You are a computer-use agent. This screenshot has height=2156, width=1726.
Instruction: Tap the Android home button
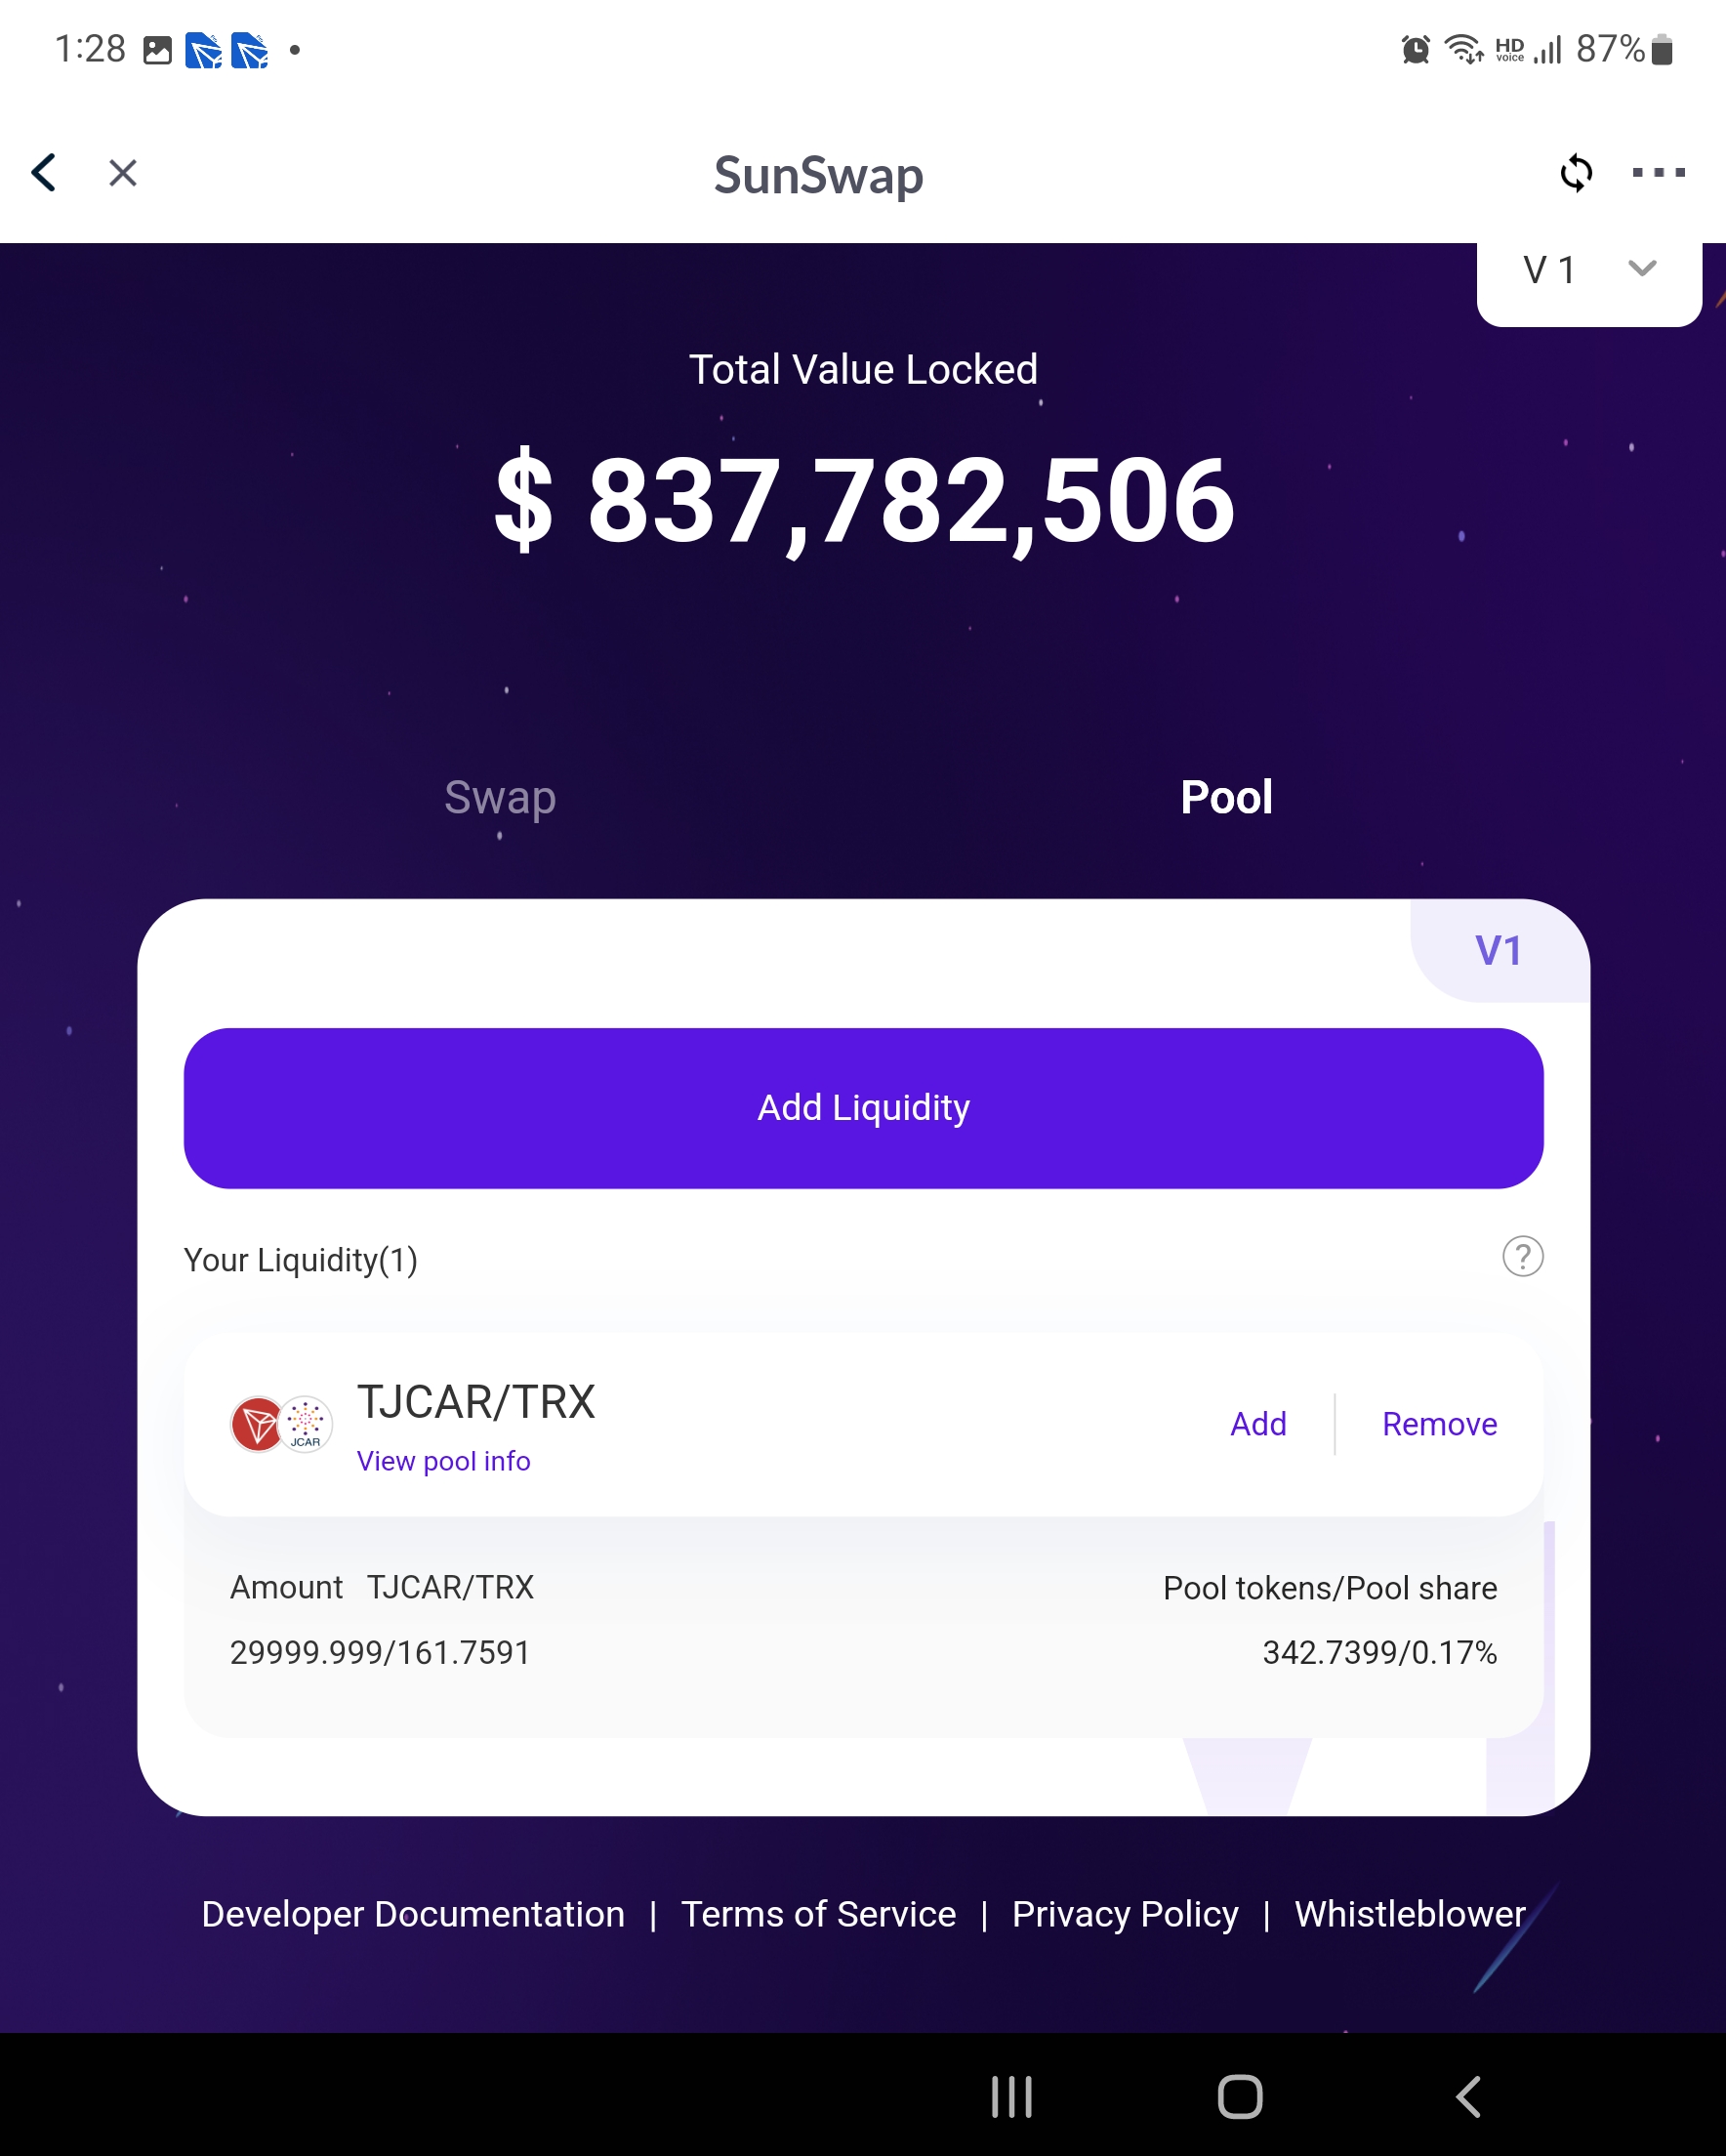1240,2097
